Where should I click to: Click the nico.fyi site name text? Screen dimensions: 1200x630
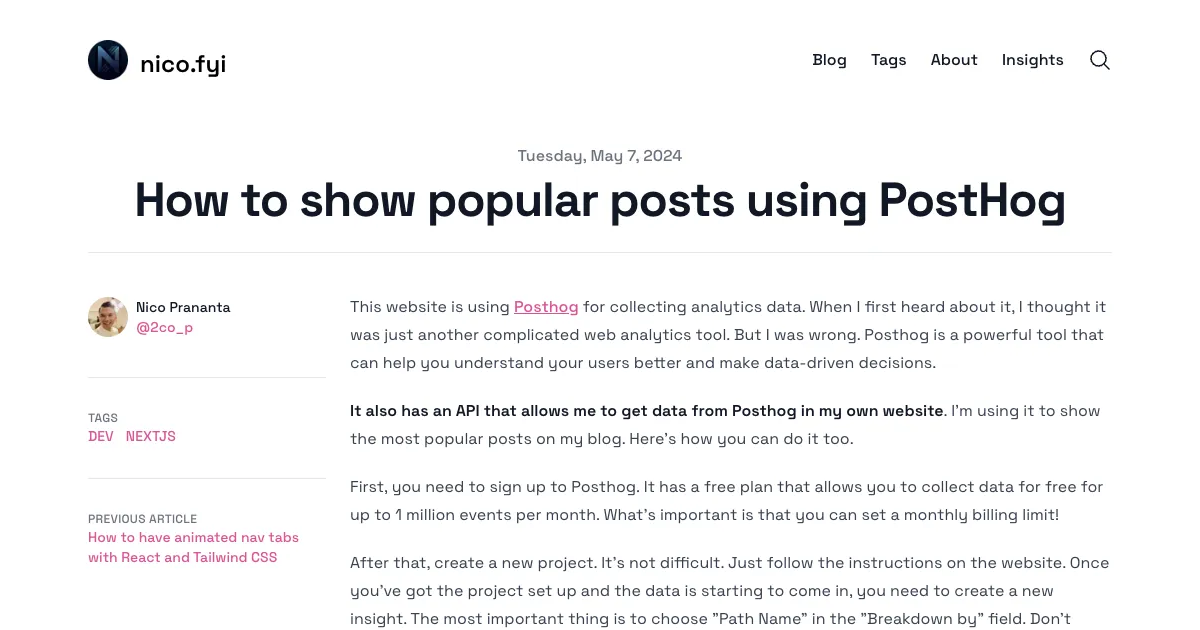pos(183,64)
